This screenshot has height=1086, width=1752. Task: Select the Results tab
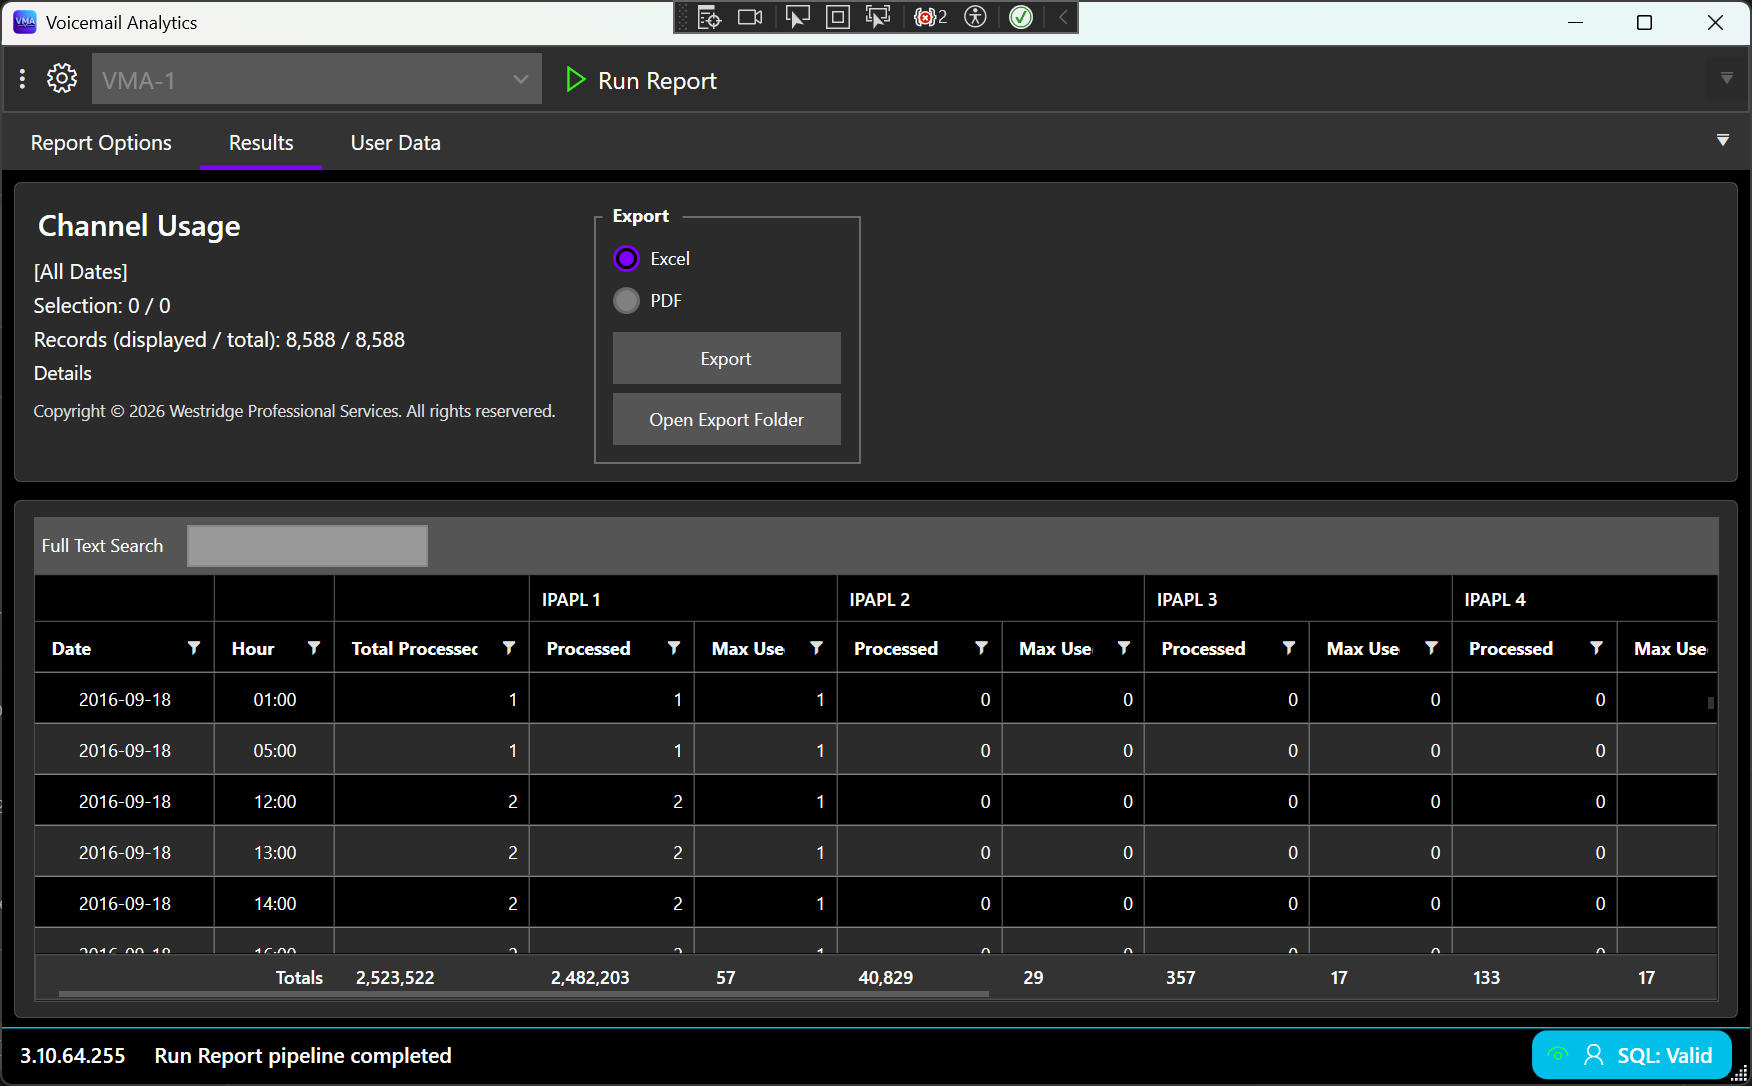pos(261,143)
